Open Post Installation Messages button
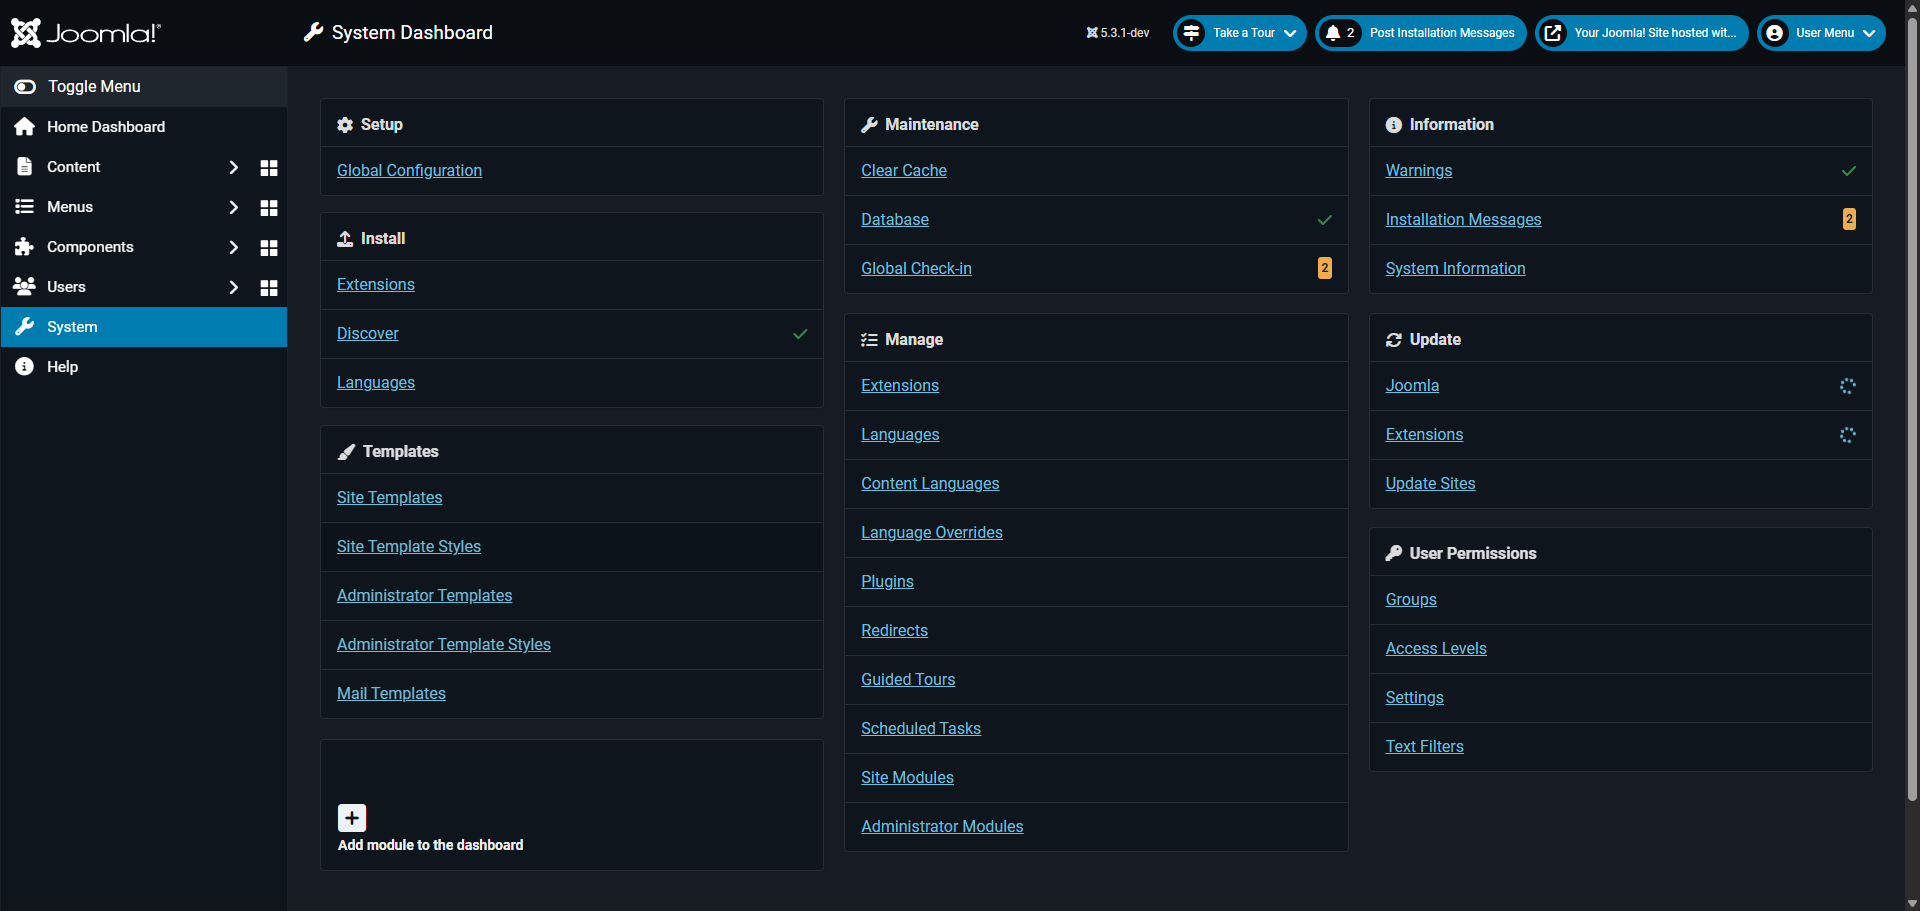Viewport: 1920px width, 911px height. pyautogui.click(x=1421, y=33)
